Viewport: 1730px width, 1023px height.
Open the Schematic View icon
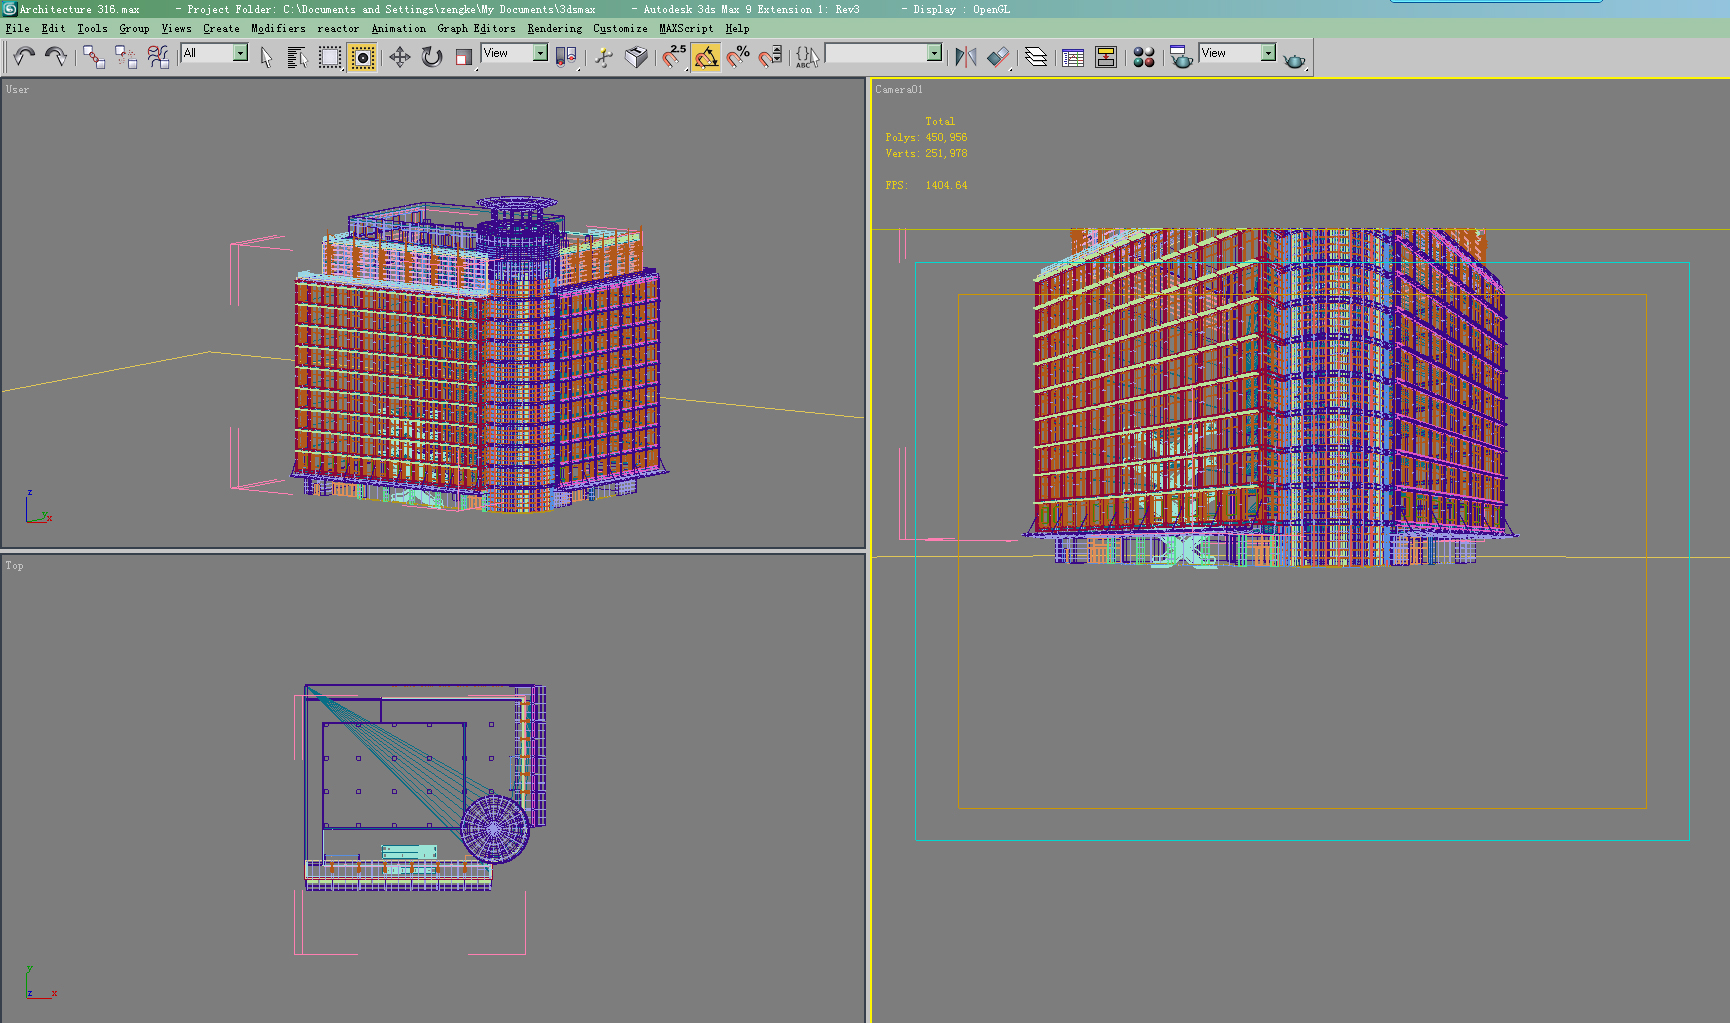pos(1106,57)
